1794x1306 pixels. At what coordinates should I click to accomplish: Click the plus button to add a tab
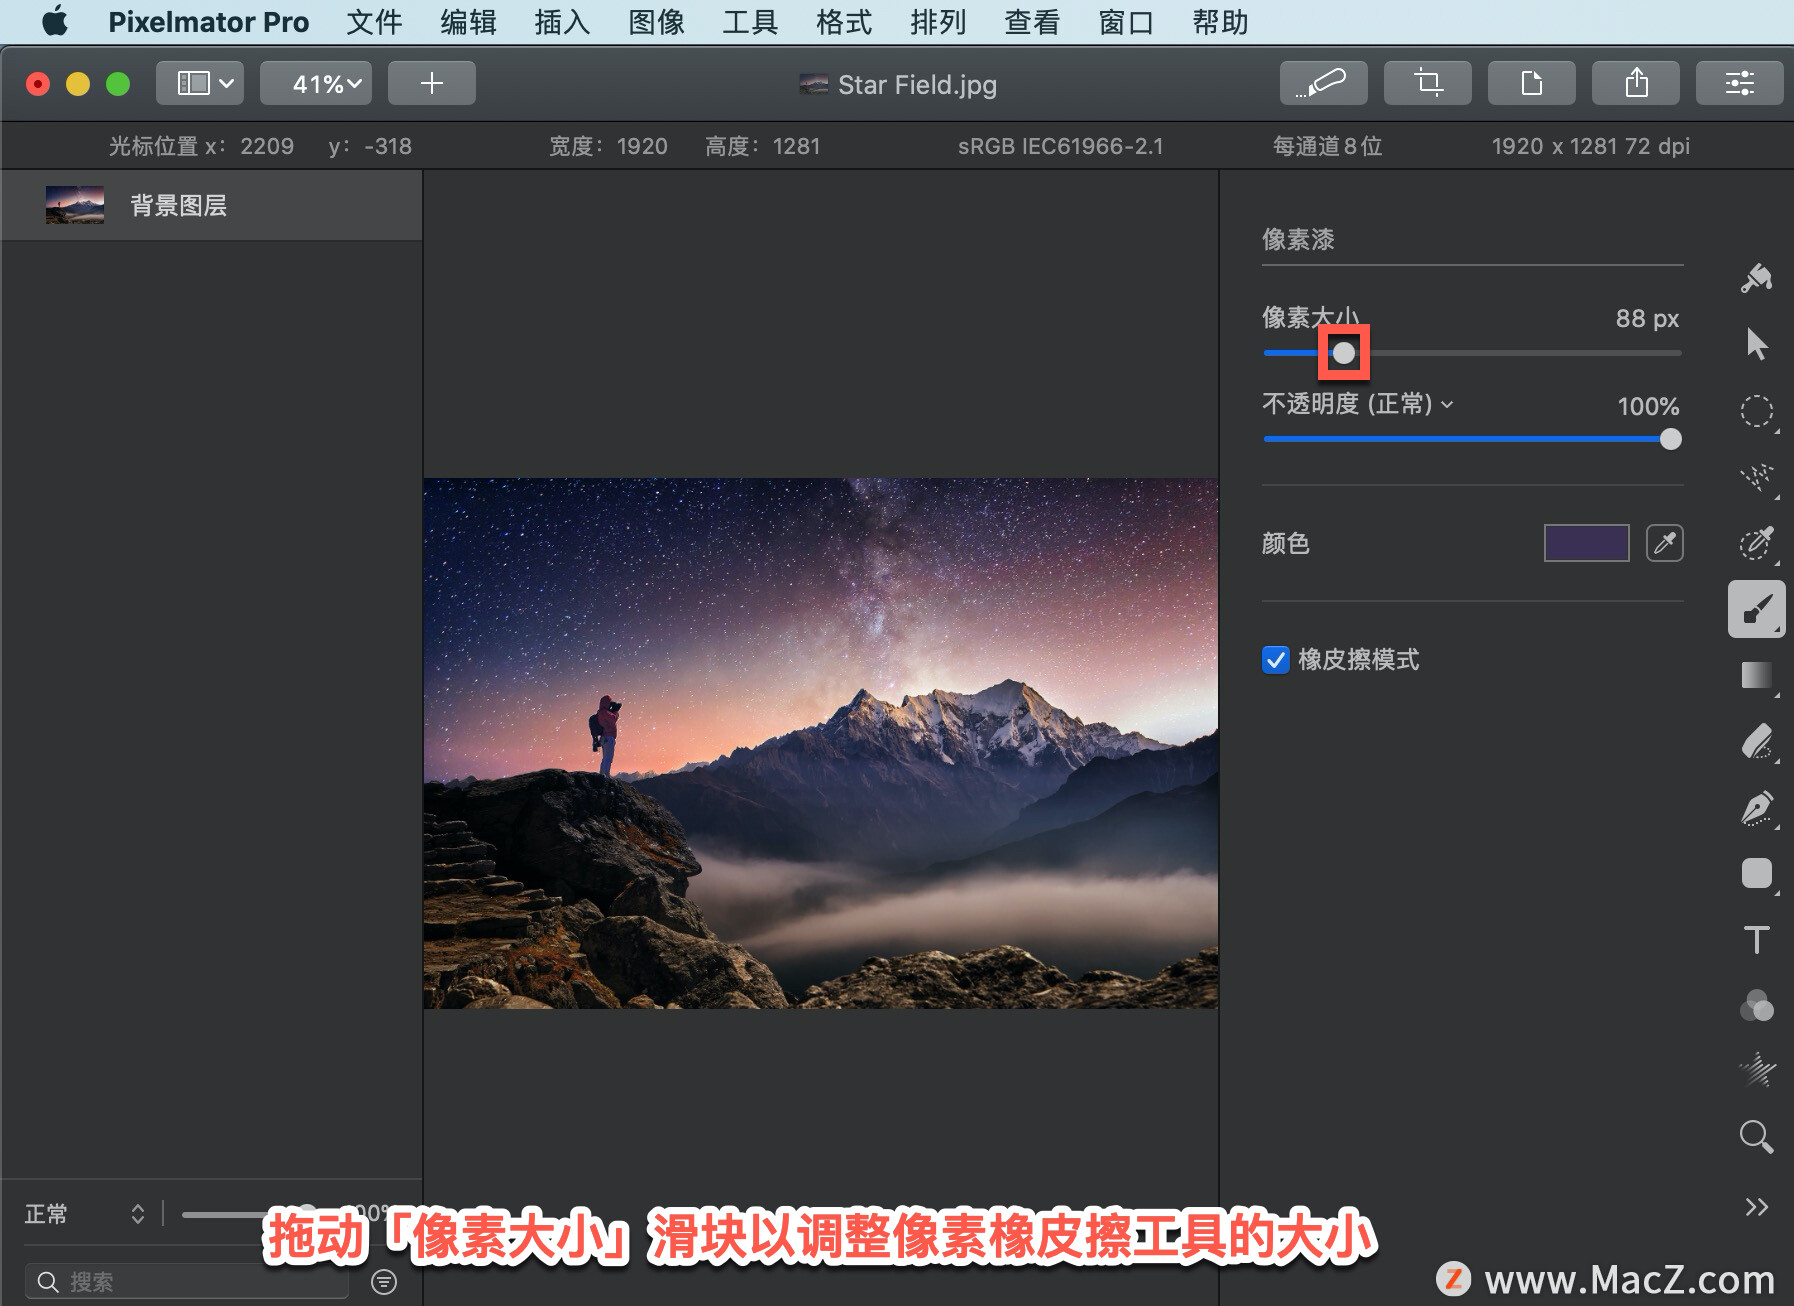click(431, 83)
